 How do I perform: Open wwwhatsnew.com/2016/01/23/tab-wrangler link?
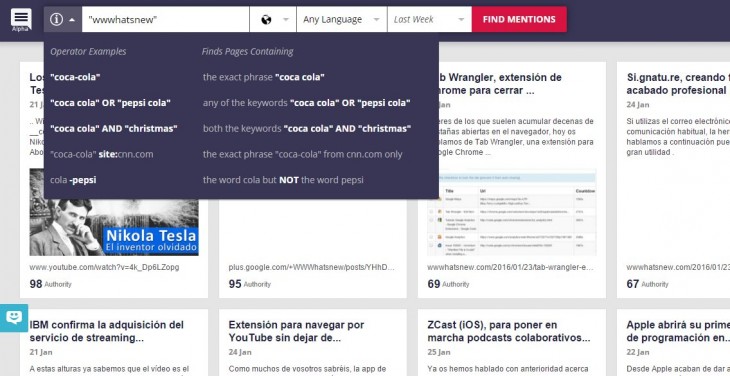pos(511,268)
